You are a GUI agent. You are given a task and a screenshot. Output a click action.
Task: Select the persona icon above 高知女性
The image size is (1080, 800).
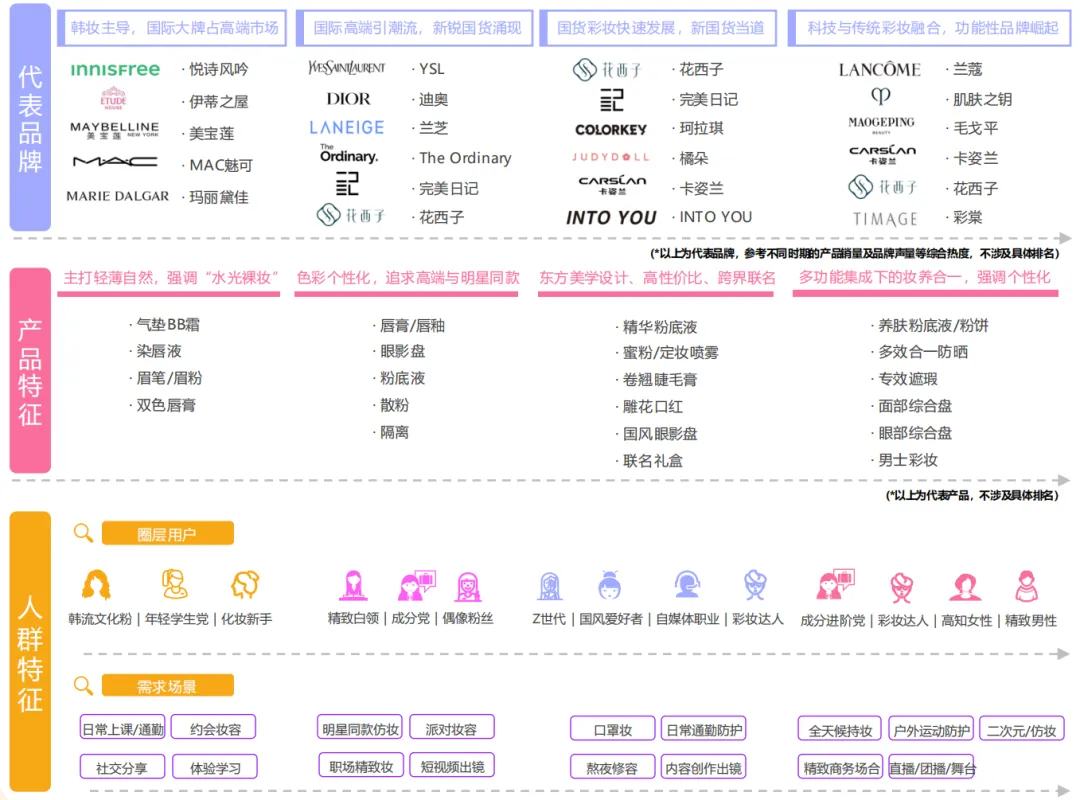966,586
